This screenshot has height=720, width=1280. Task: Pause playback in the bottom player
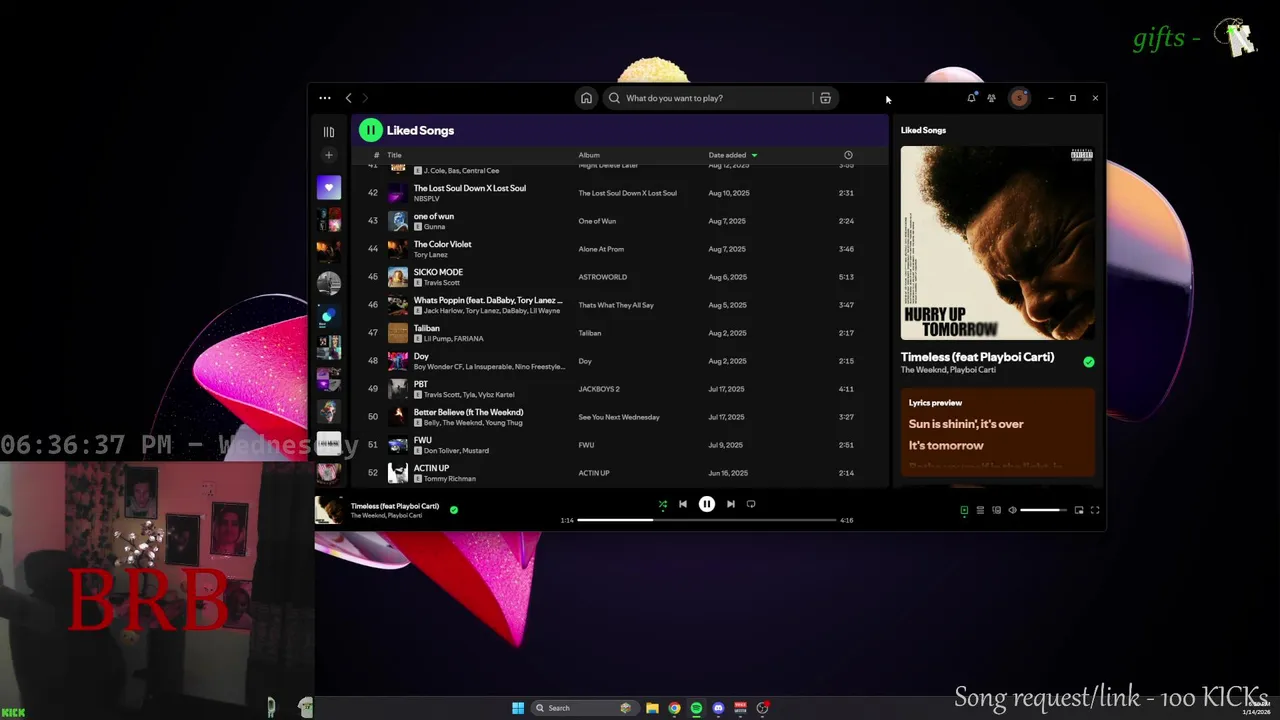click(x=706, y=504)
